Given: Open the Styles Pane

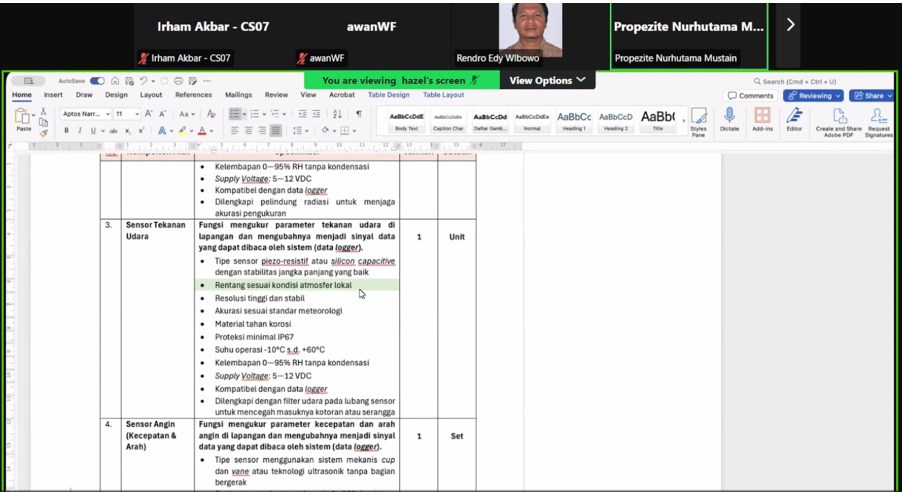Looking at the screenshot, I should pyautogui.click(x=698, y=121).
